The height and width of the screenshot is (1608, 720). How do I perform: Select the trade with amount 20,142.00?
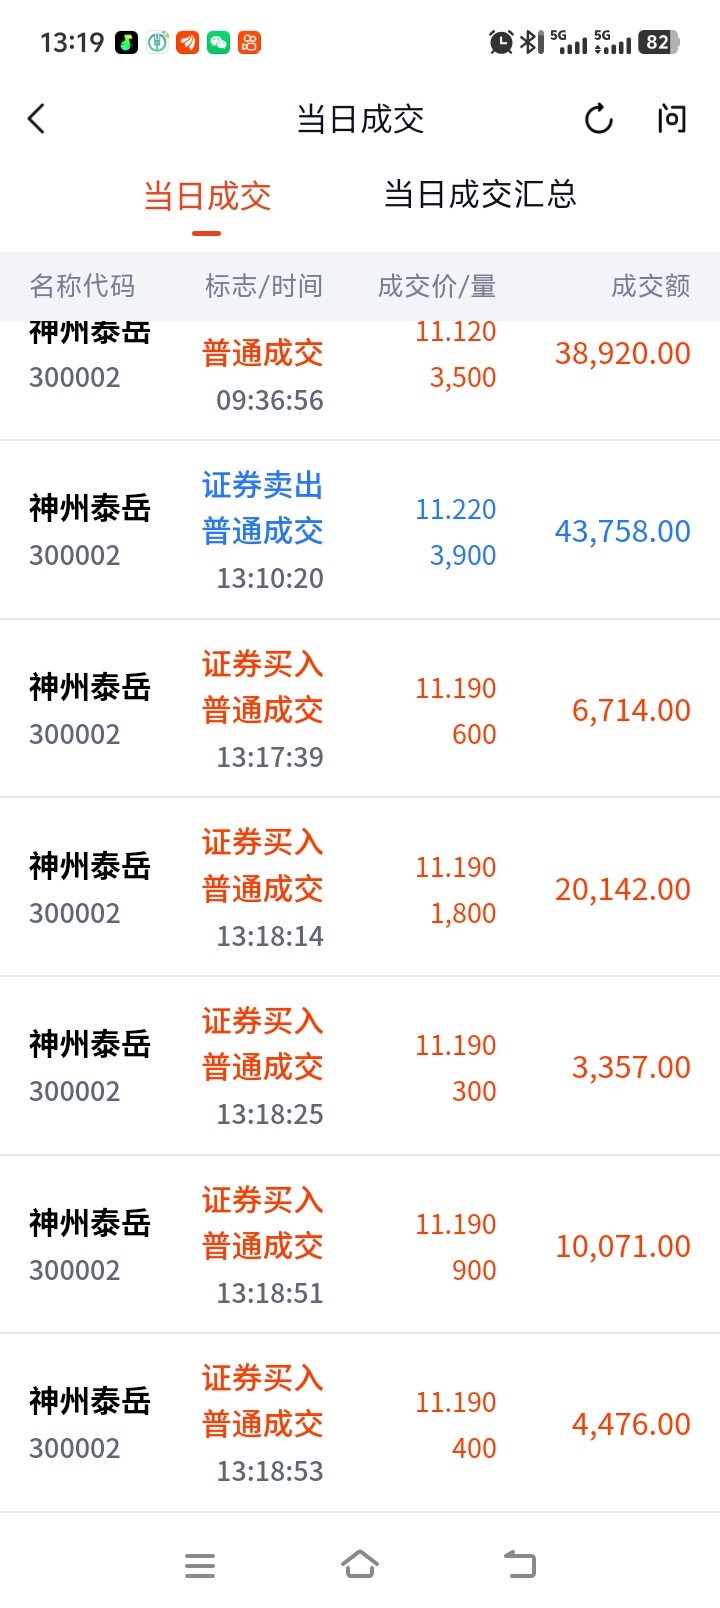click(360, 888)
